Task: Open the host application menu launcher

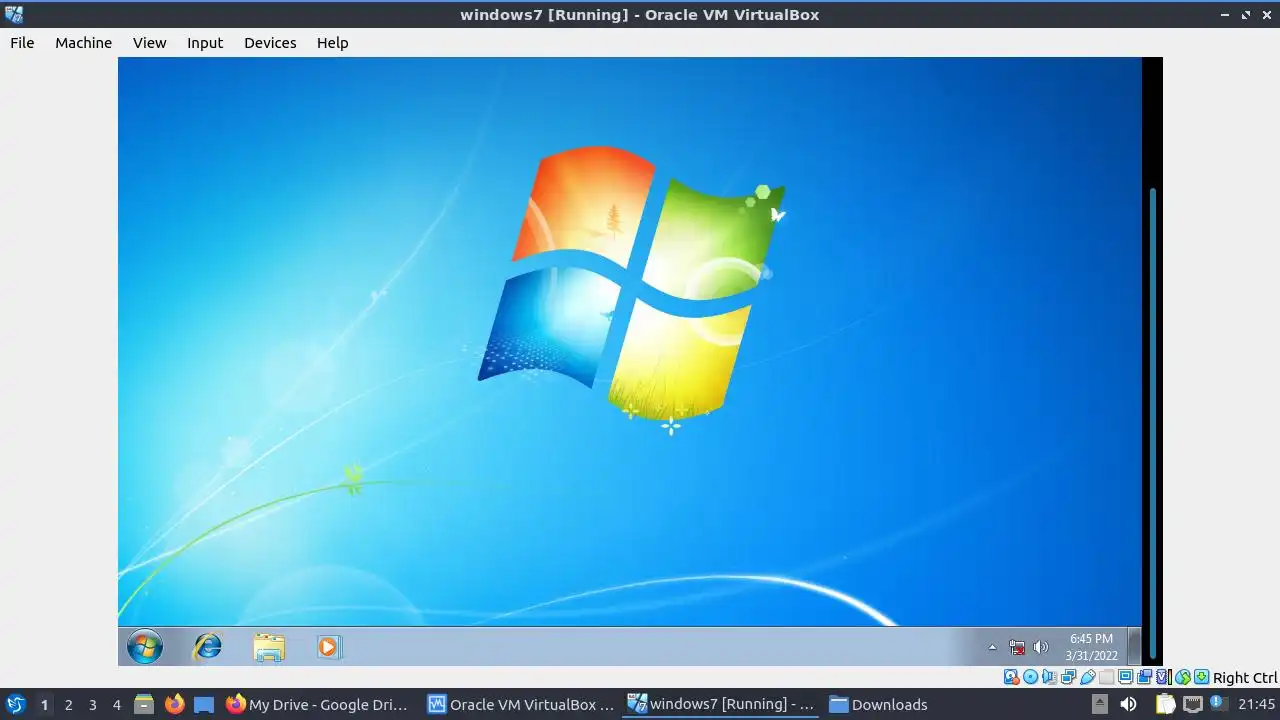Action: point(15,704)
